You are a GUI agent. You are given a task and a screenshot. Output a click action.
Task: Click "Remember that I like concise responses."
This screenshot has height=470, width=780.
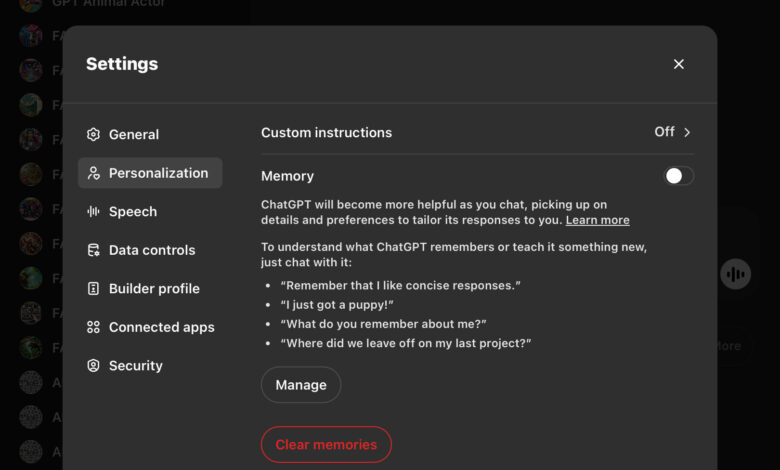click(x=400, y=285)
